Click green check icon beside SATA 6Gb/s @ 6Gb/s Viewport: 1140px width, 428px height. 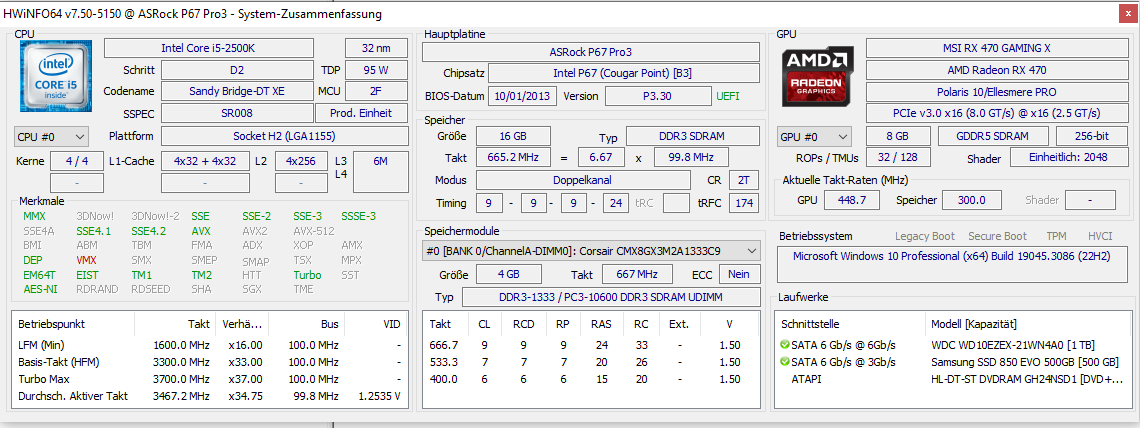click(784, 344)
